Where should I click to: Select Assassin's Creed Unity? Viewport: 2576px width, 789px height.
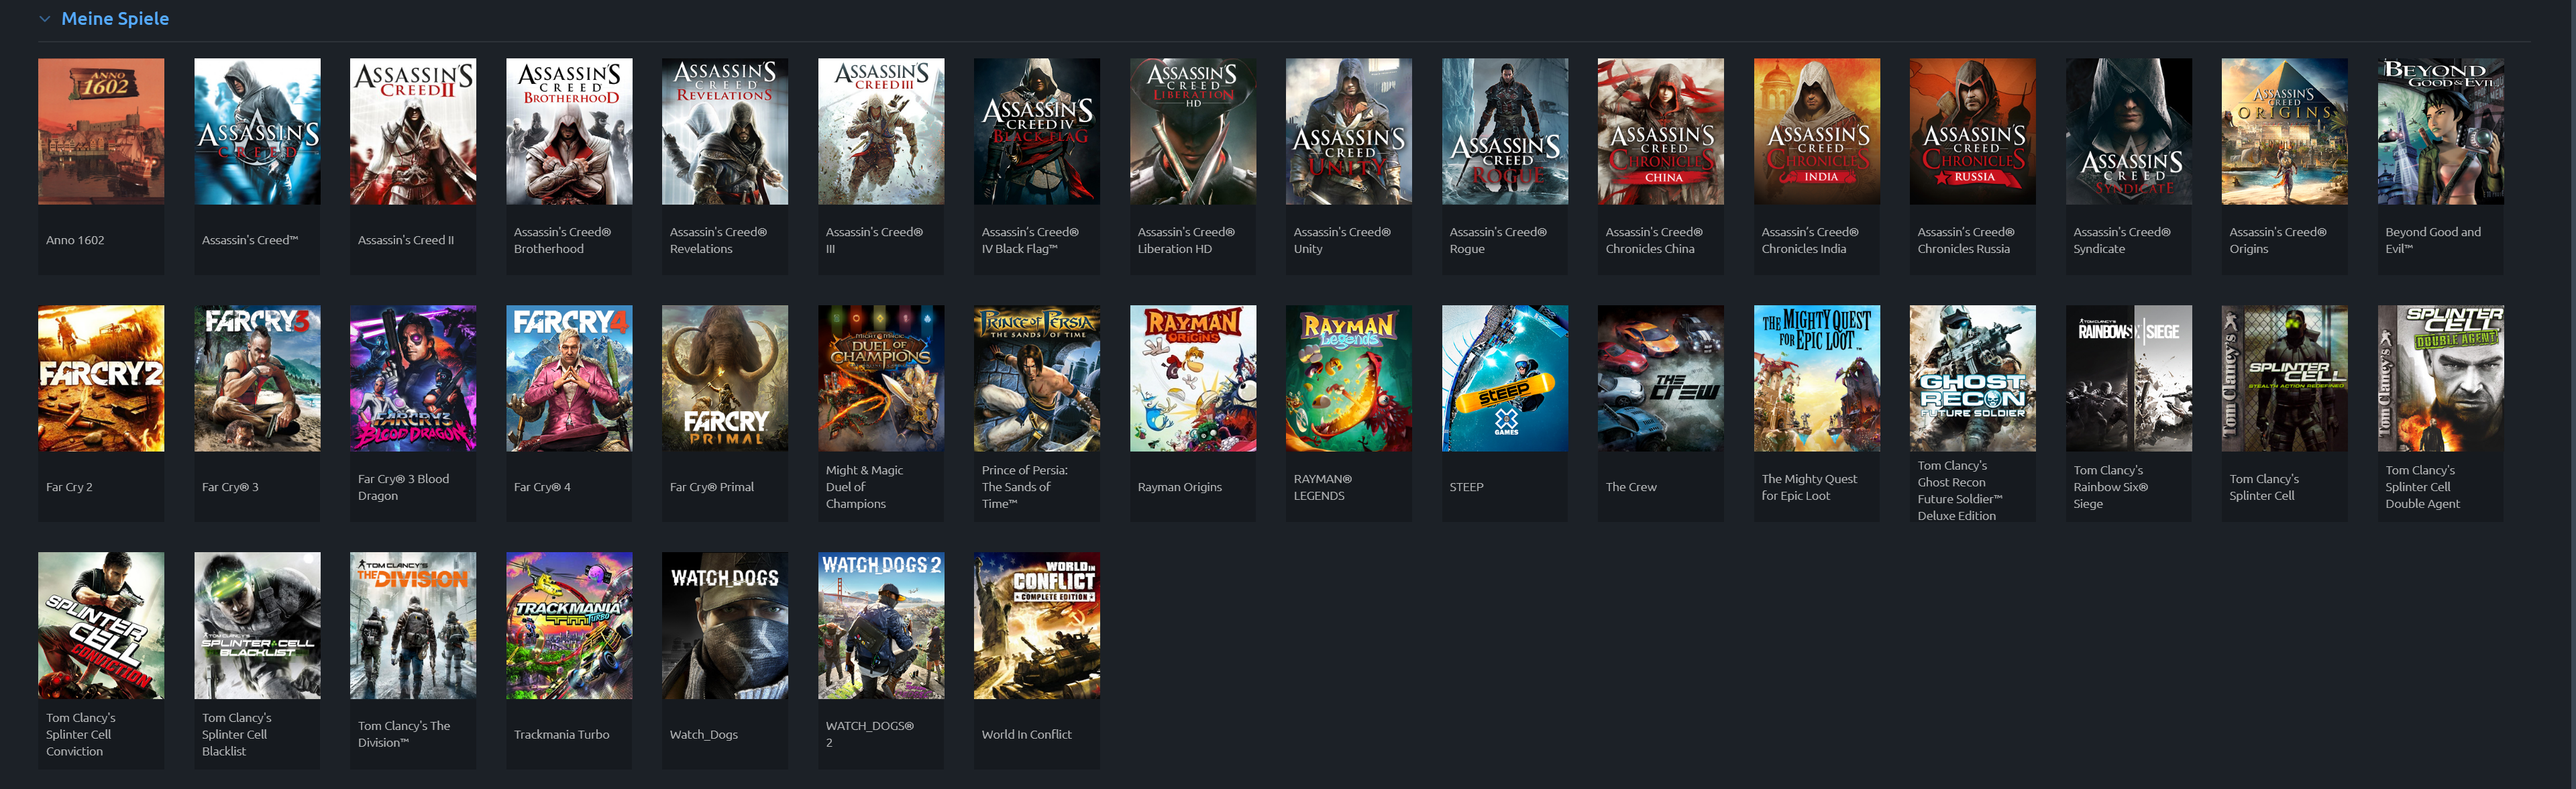coord(1348,131)
